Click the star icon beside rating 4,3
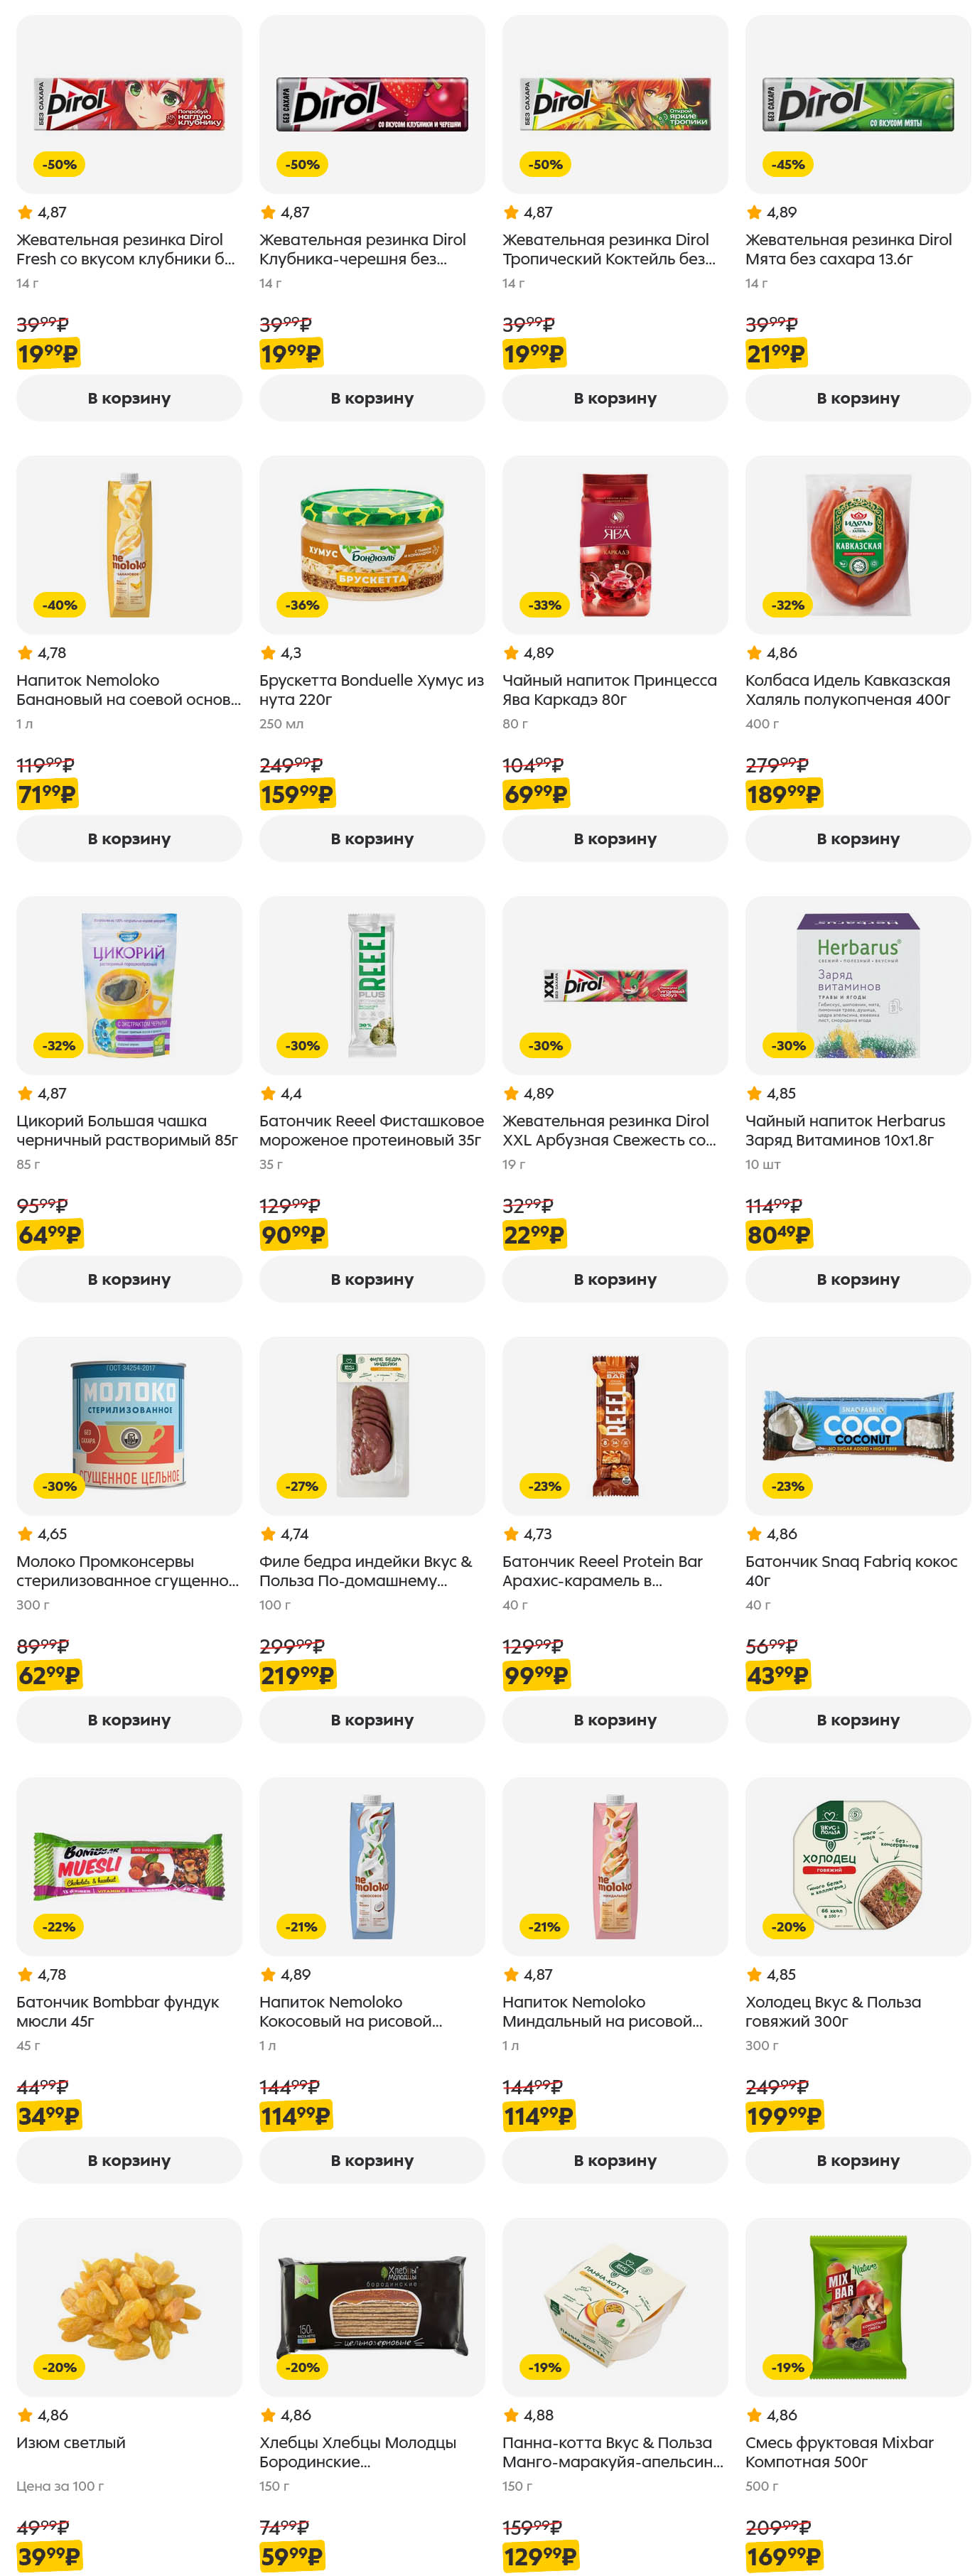Screen dimensions: 975x2576 [268, 653]
